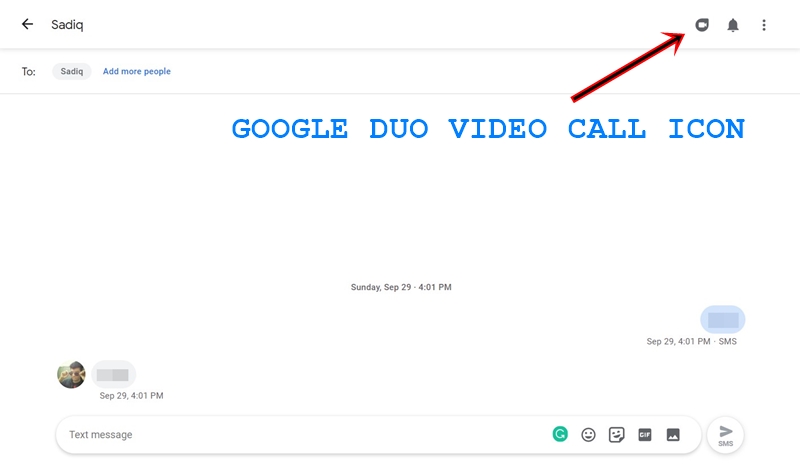The image size is (800, 473).
Task: Click Sadiq's profile photo avatar
Action: pyautogui.click(x=71, y=375)
